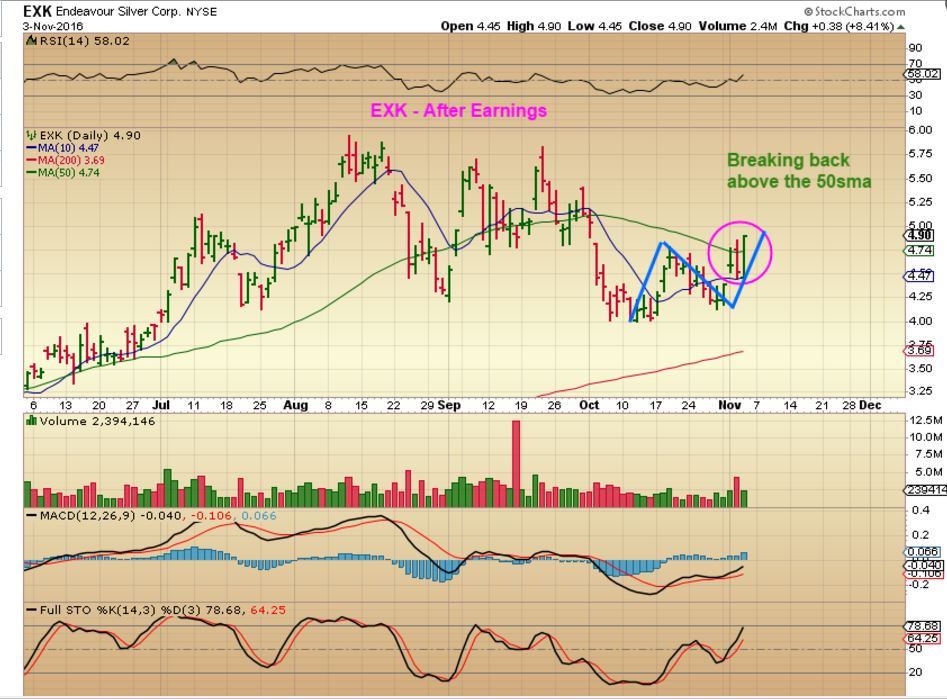Screen dimensions: 947x699
Task: Click the 4.90 last-price tag on price axis
Action: click(x=920, y=235)
